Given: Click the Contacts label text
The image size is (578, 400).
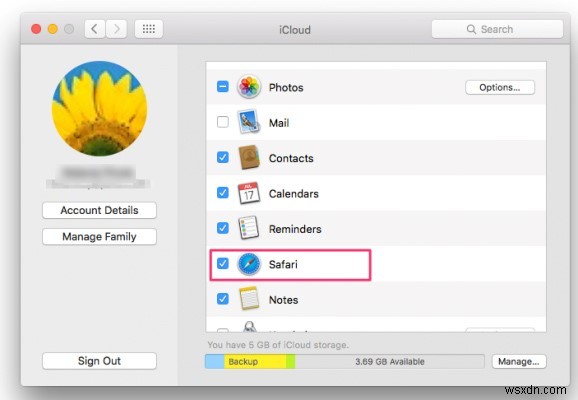Looking at the screenshot, I should 291,158.
